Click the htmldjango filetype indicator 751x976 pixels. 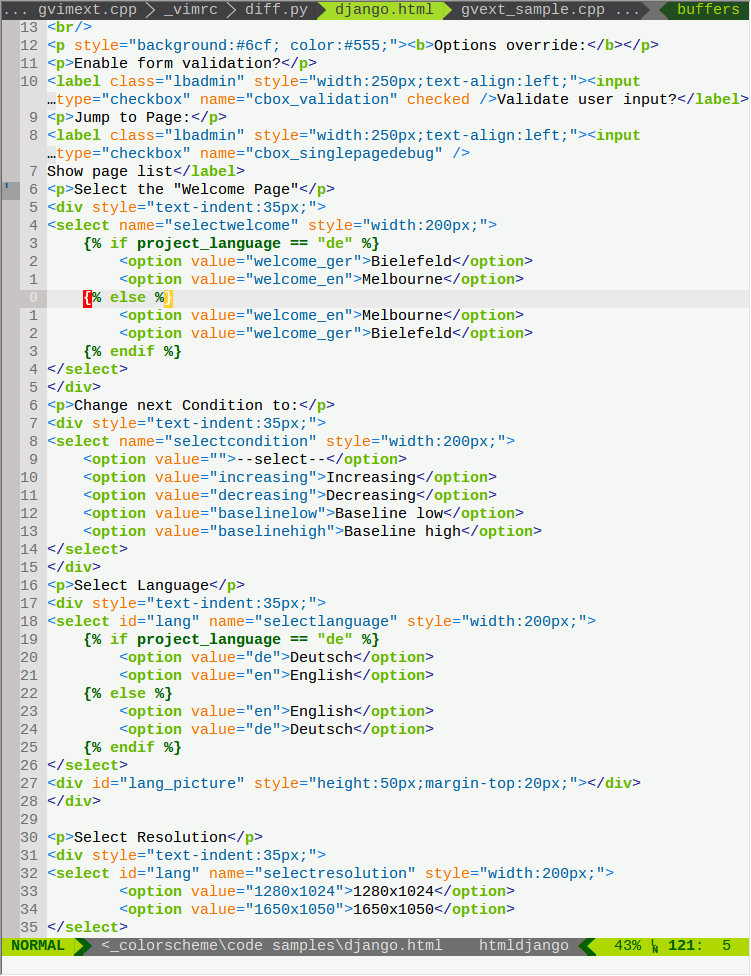point(523,946)
